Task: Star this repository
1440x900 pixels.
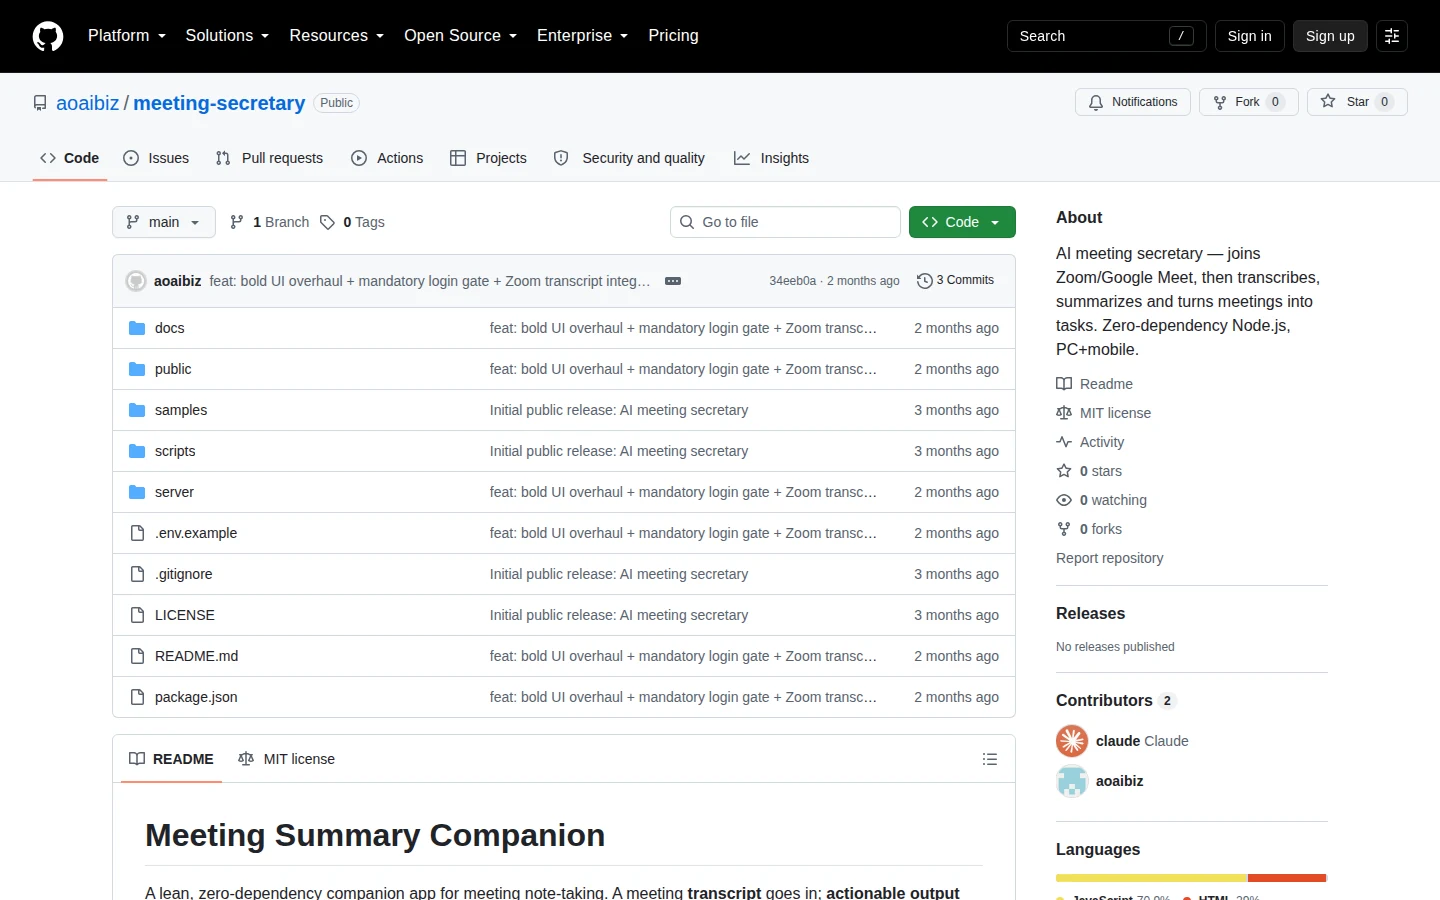Action: pyautogui.click(x=1357, y=102)
